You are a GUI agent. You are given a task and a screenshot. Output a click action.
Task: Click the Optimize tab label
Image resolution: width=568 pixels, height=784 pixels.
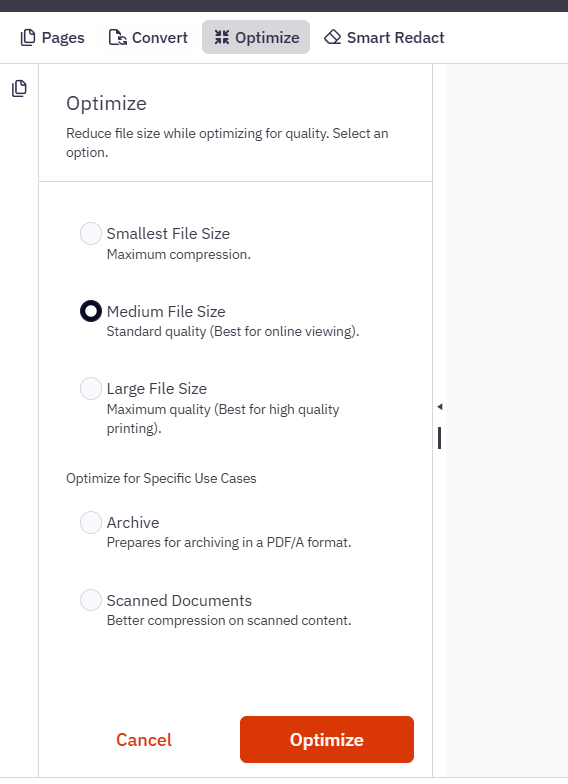click(x=267, y=38)
